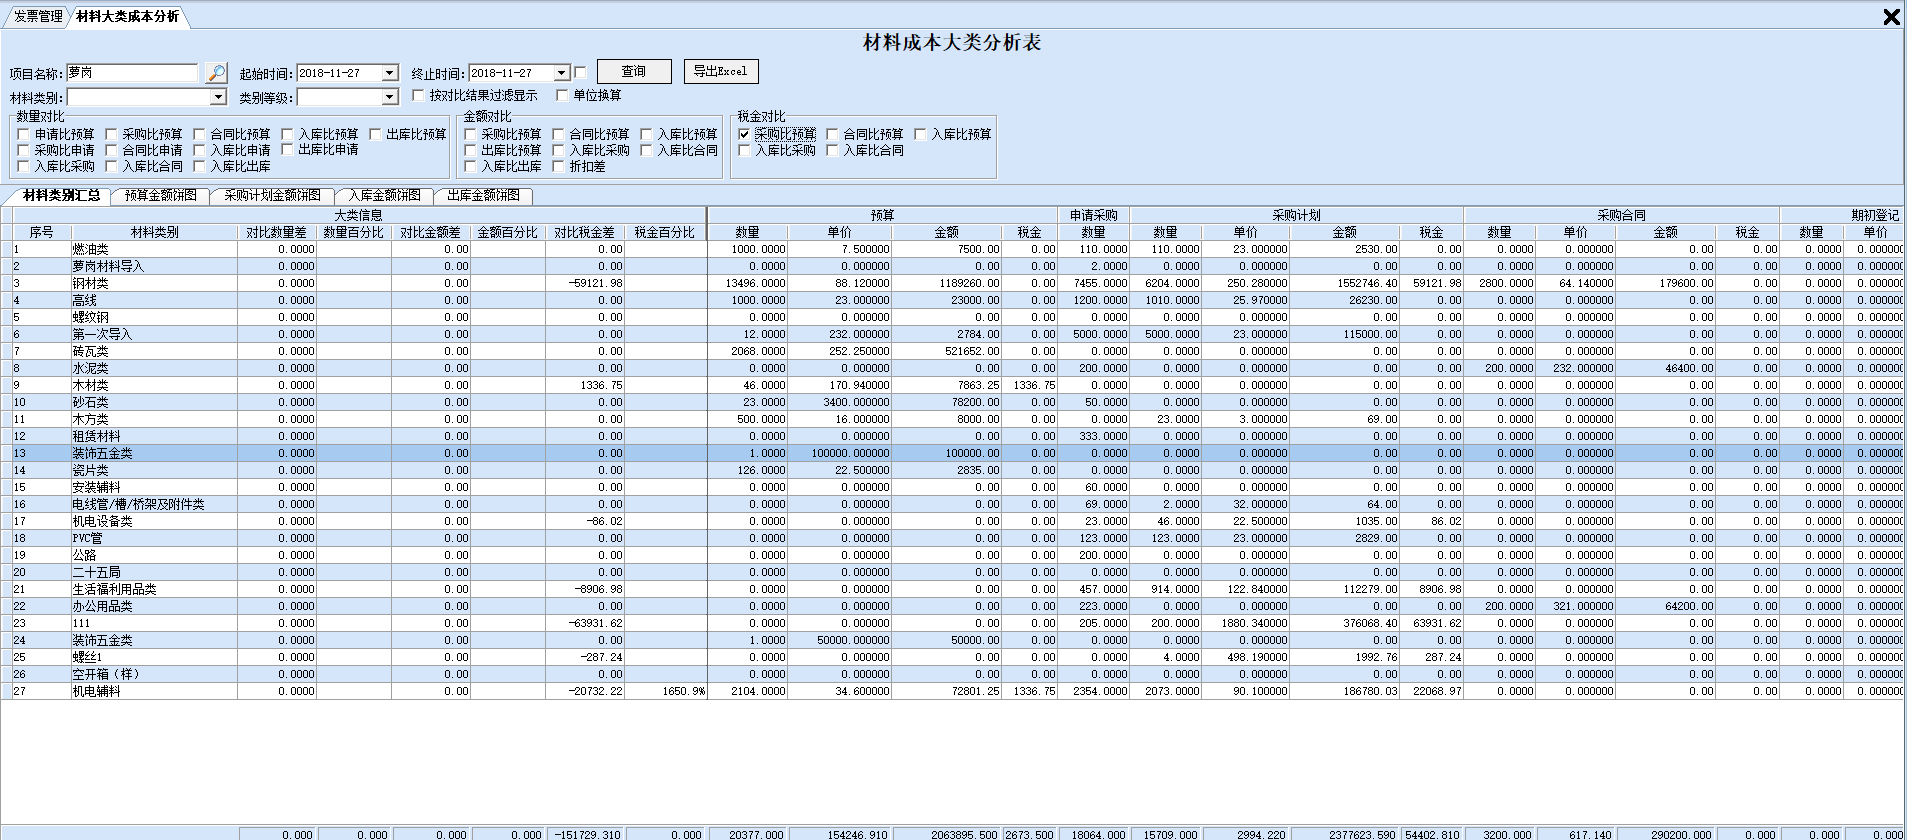Enable 申请比预算 in the 数量对比 group
This screenshot has height=840, width=1907.
(24, 134)
